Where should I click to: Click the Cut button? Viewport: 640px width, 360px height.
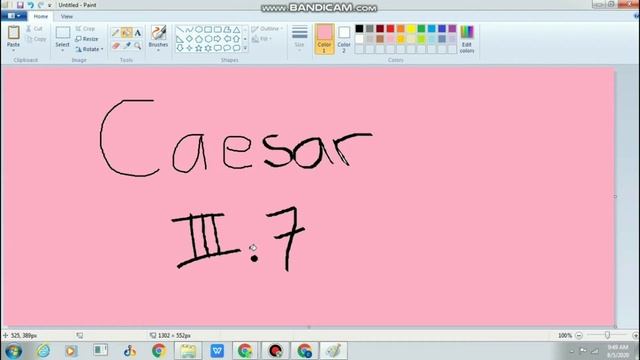[34, 29]
